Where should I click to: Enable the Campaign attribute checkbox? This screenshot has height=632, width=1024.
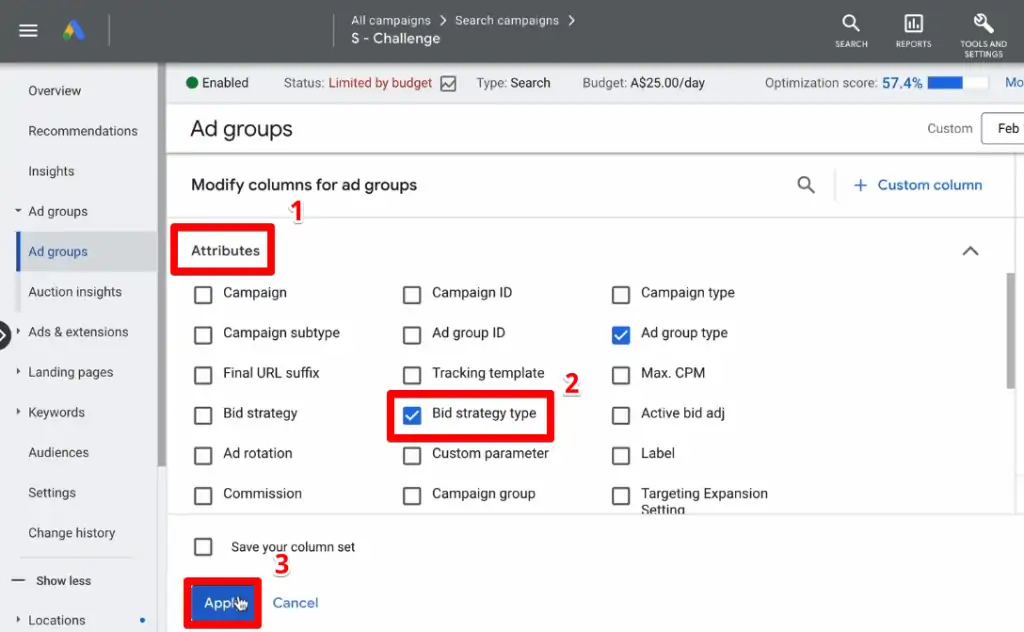click(x=203, y=294)
